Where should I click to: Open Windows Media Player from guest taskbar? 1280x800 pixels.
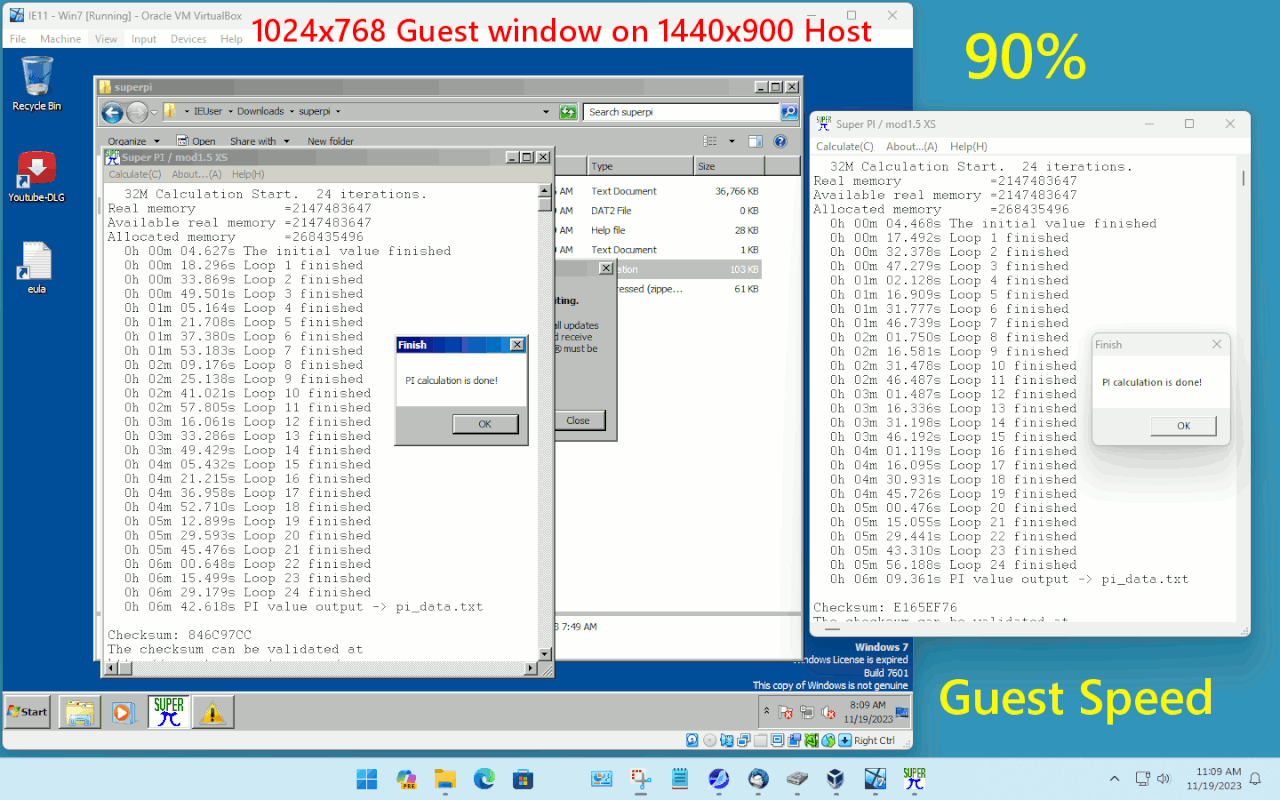pos(124,712)
